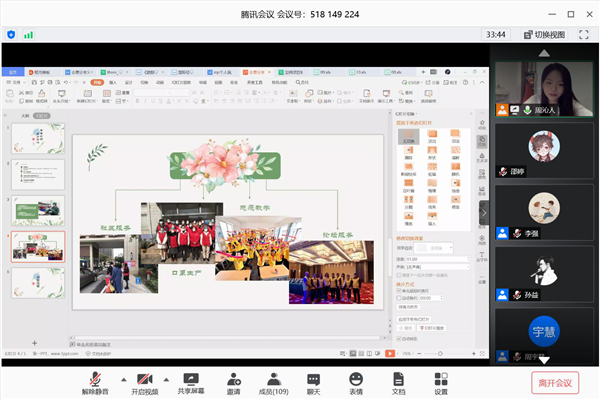
Task: Select slide 2 thumbnail in shared WPS
Action: pyautogui.click(x=38, y=175)
